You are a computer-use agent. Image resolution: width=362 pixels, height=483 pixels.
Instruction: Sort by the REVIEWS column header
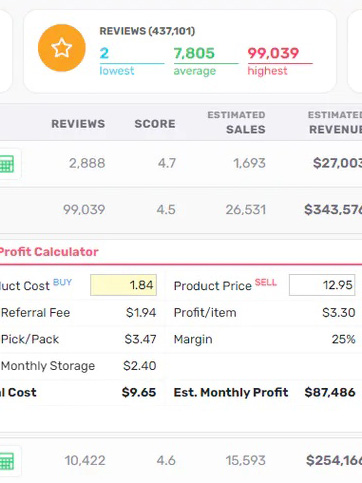click(x=78, y=124)
